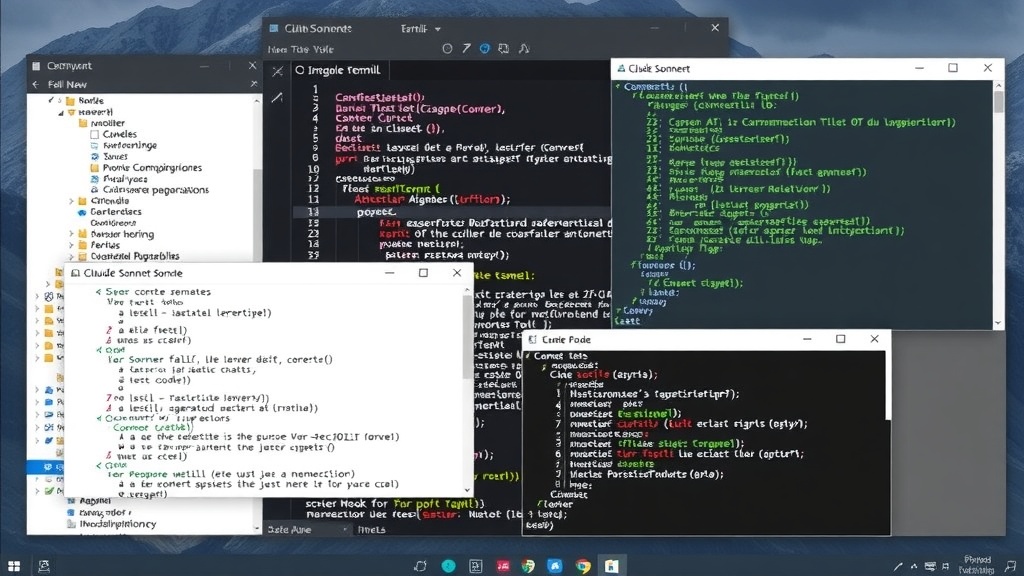1024x576 pixels.
Task: Expand the Perties folder in the tree
Action: click(71, 244)
